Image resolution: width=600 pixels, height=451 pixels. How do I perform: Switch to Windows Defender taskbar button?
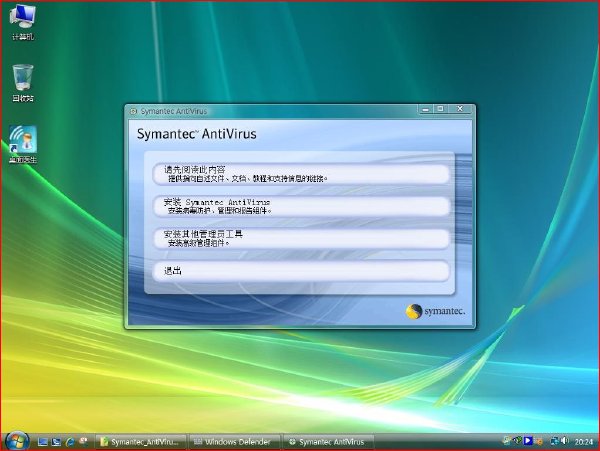click(x=235, y=442)
